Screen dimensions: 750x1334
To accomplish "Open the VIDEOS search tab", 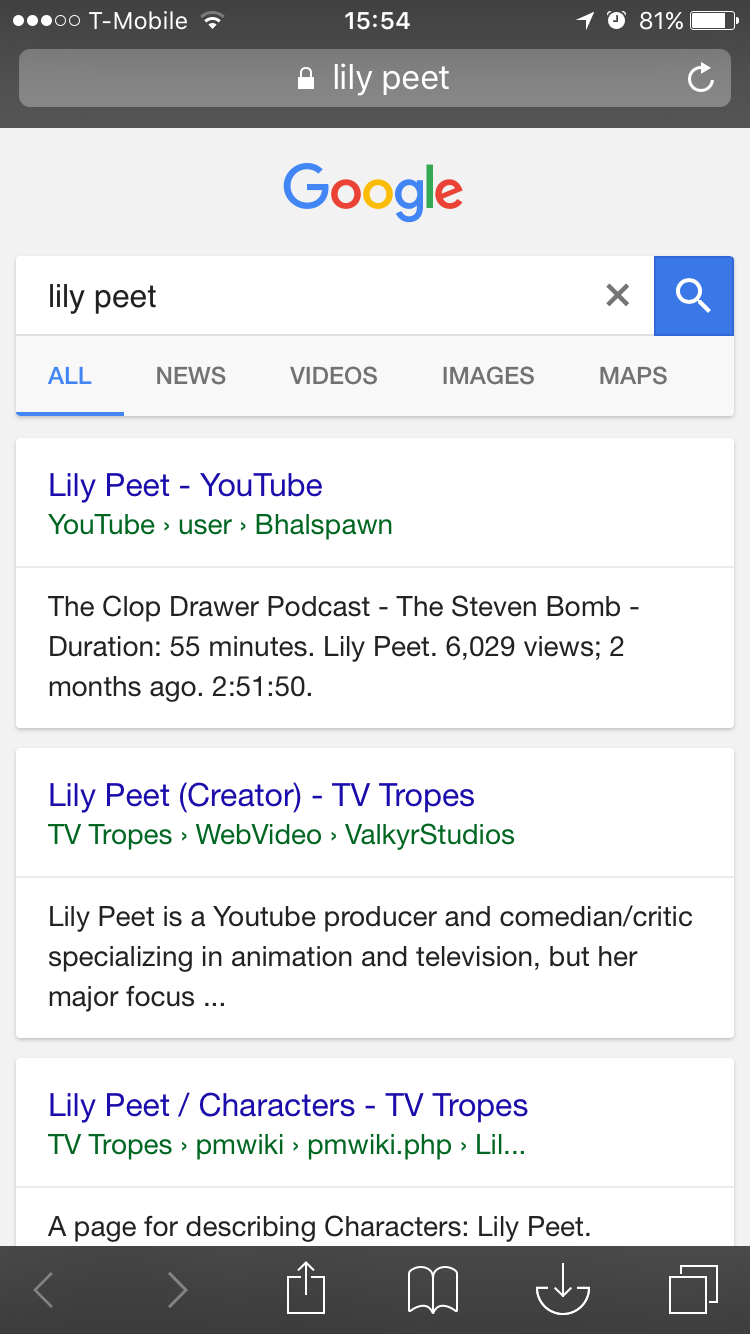I will click(x=333, y=375).
